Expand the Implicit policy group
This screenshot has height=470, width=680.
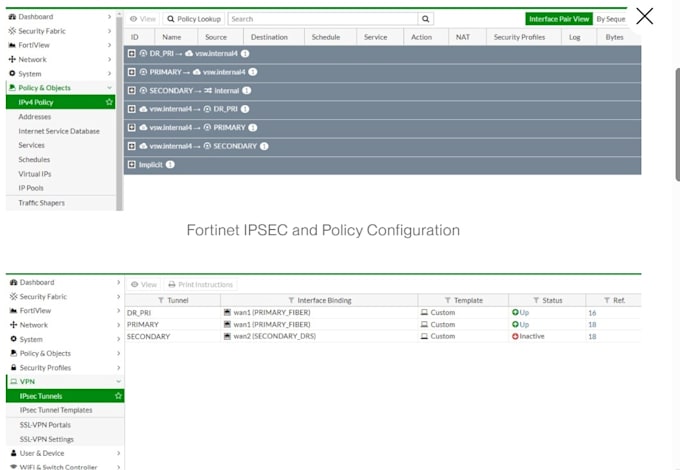pyautogui.click(x=132, y=164)
